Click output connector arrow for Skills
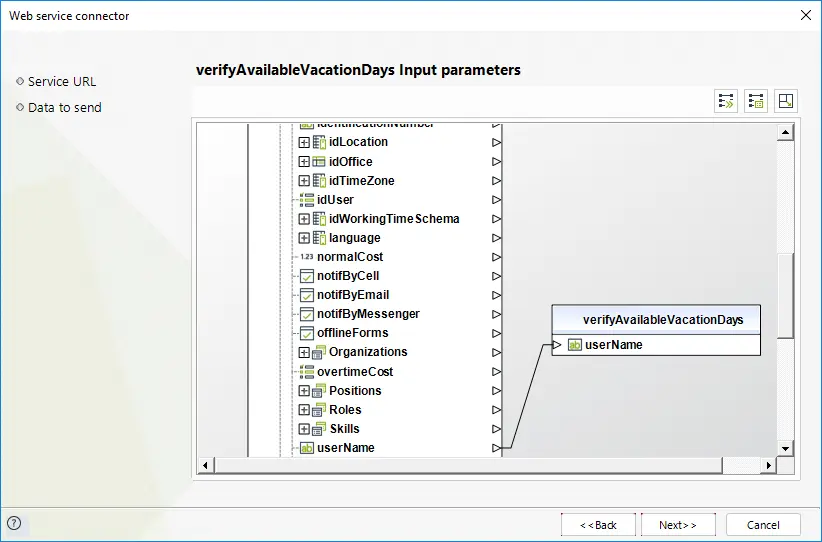The width and height of the screenshot is (822, 542). [x=496, y=429]
